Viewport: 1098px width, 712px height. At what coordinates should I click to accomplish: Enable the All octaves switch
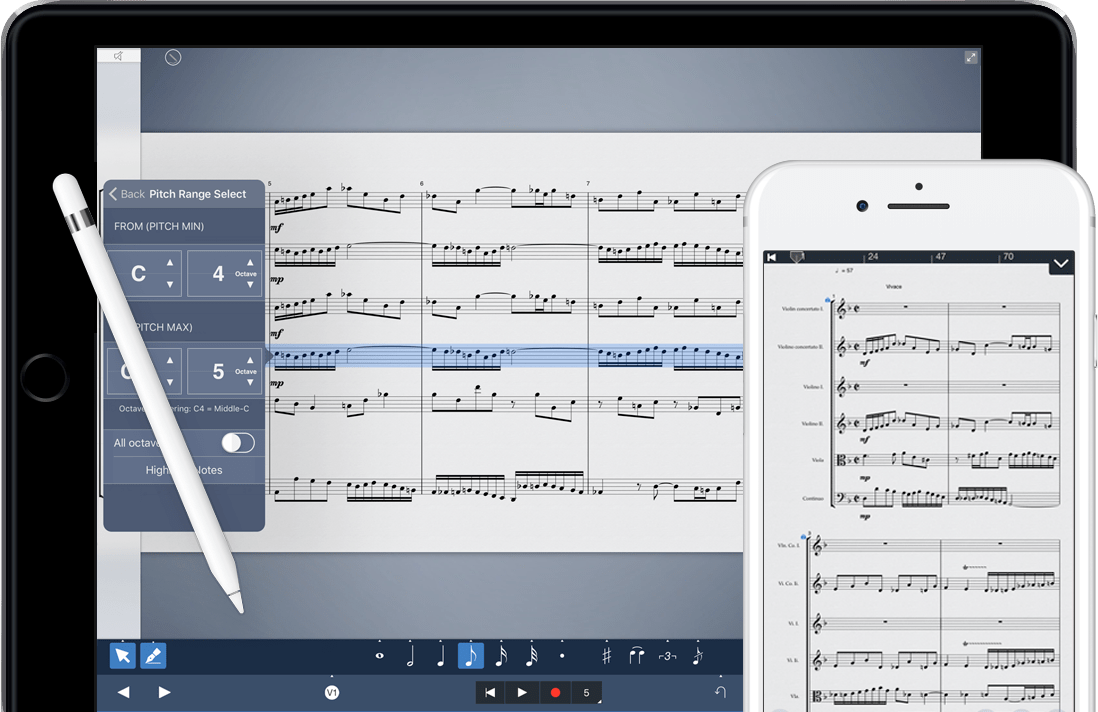click(241, 443)
